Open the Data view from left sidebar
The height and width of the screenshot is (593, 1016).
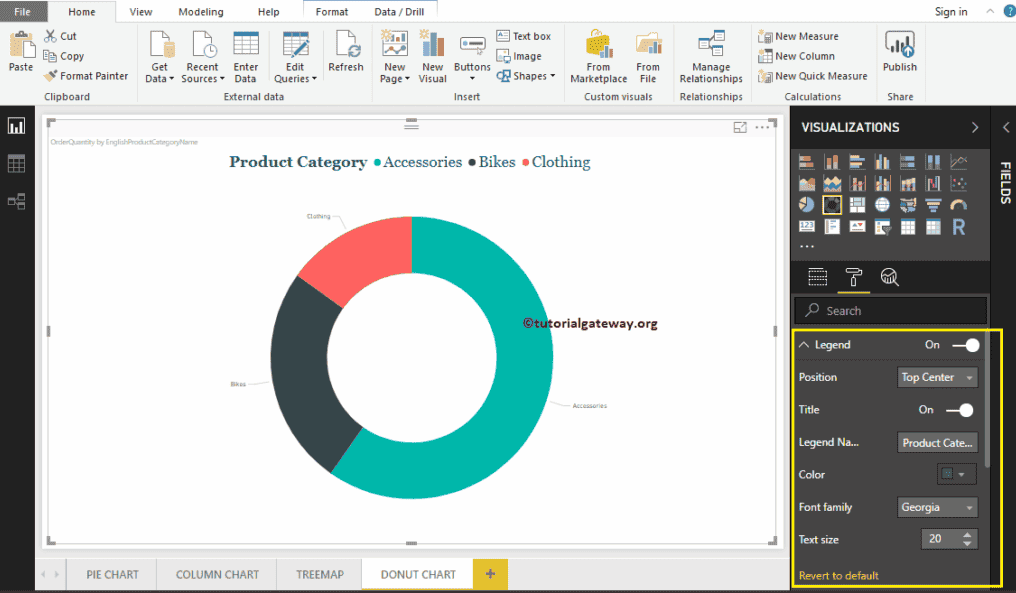pyautogui.click(x=14, y=164)
